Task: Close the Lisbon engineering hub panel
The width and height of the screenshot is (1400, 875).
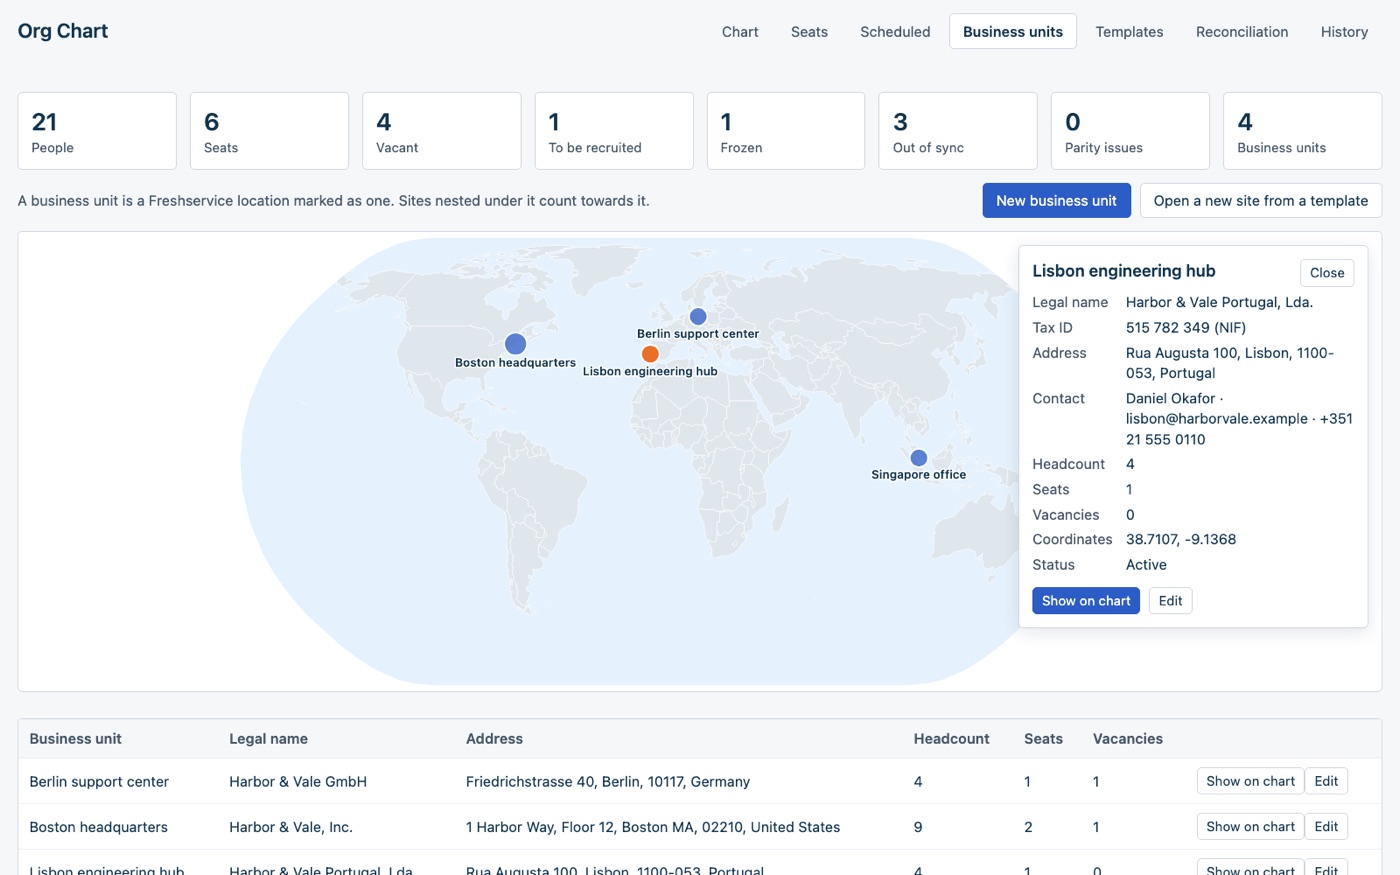Action: pos(1327,273)
